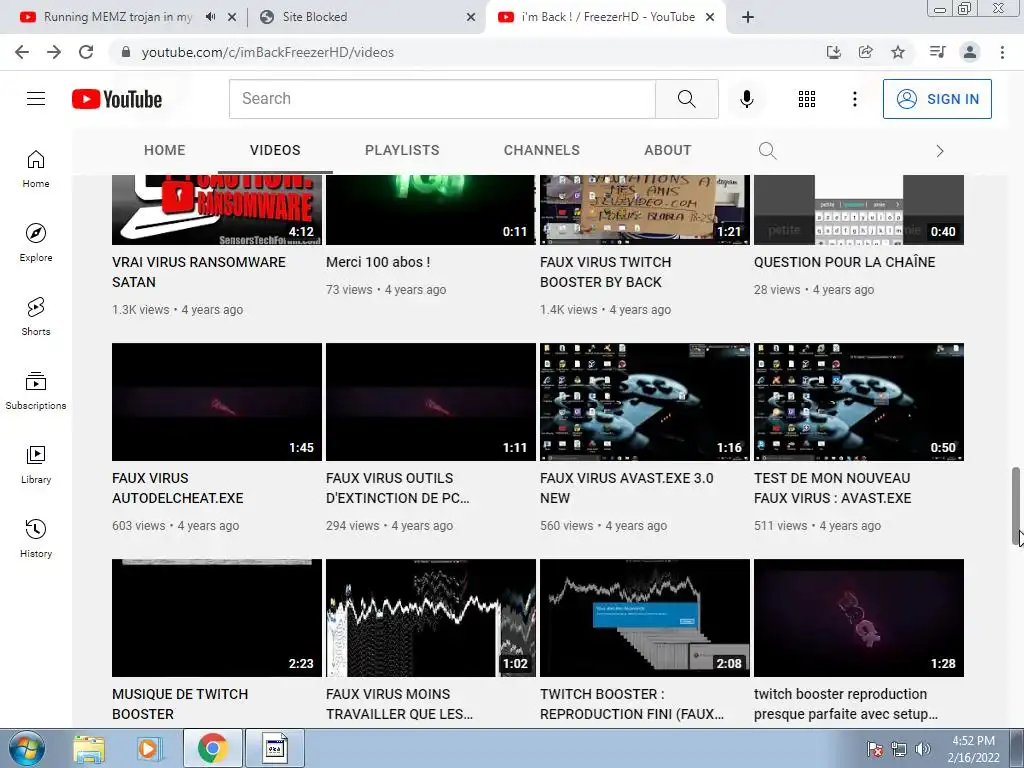Open MUSIQUE DE TWITCH BOOSTER title

(180, 704)
